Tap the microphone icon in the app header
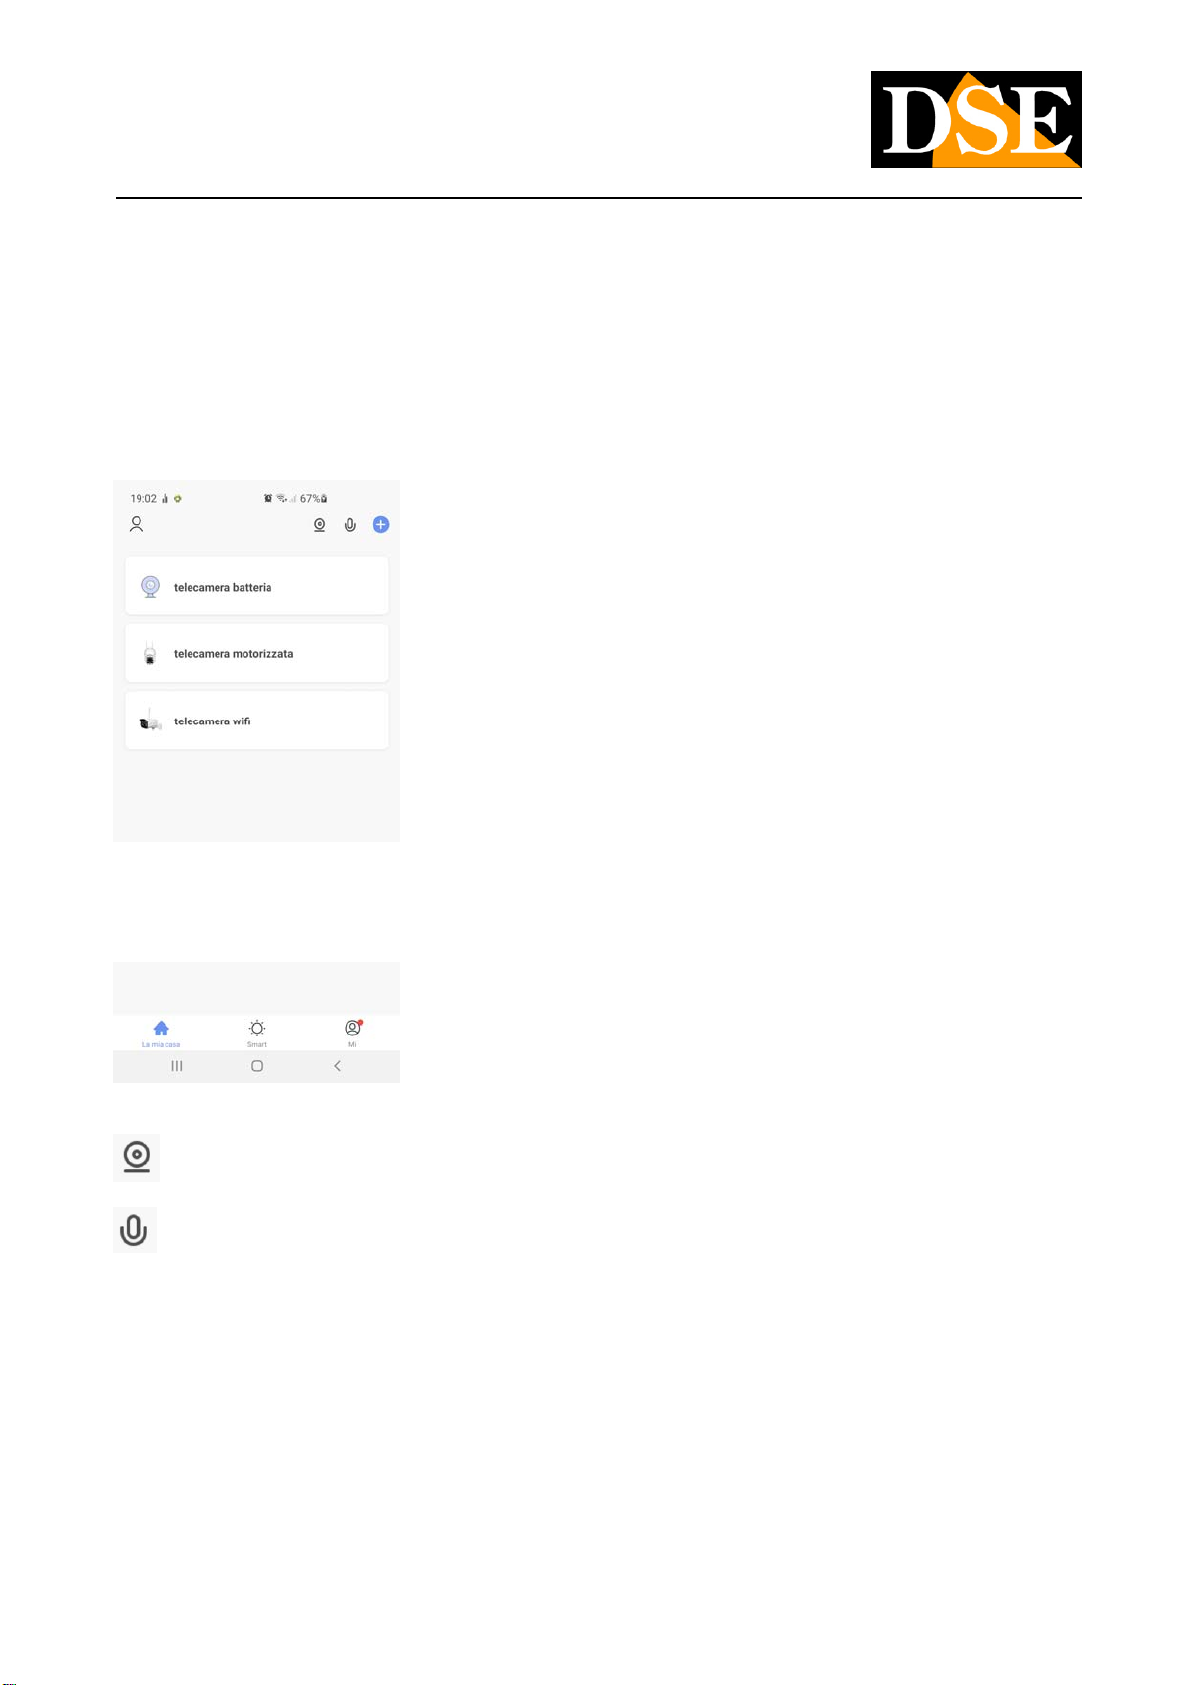This screenshot has height=1685, width=1191. 350,525
